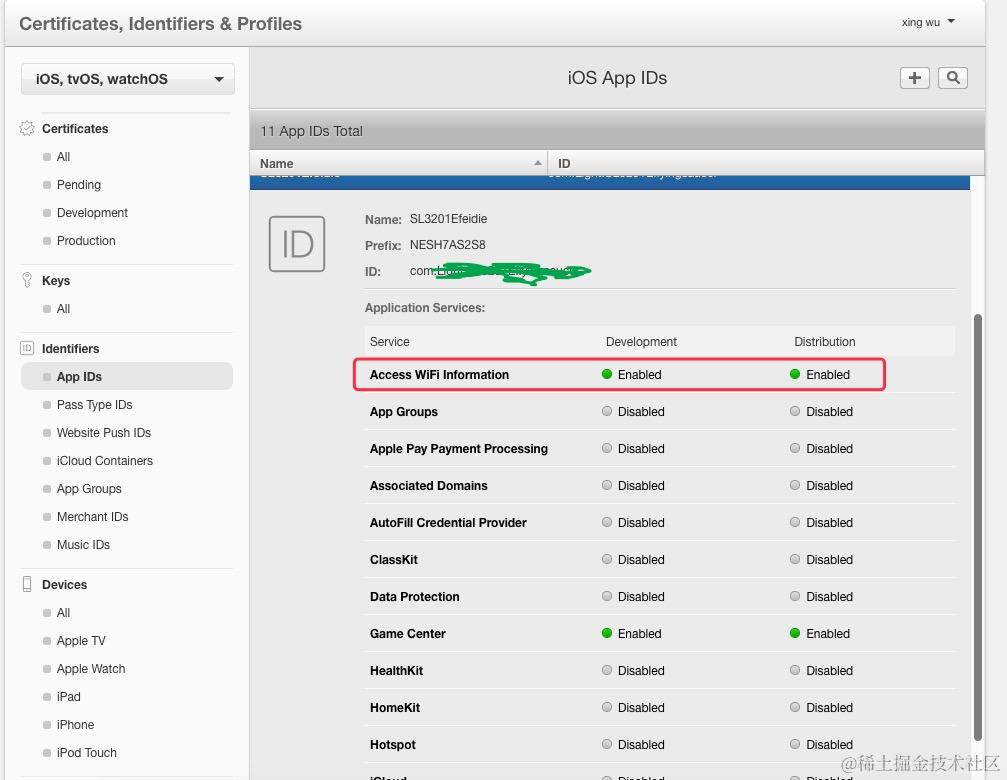The height and width of the screenshot is (780, 1007).
Task: Open Music IDs
Action: [83, 544]
